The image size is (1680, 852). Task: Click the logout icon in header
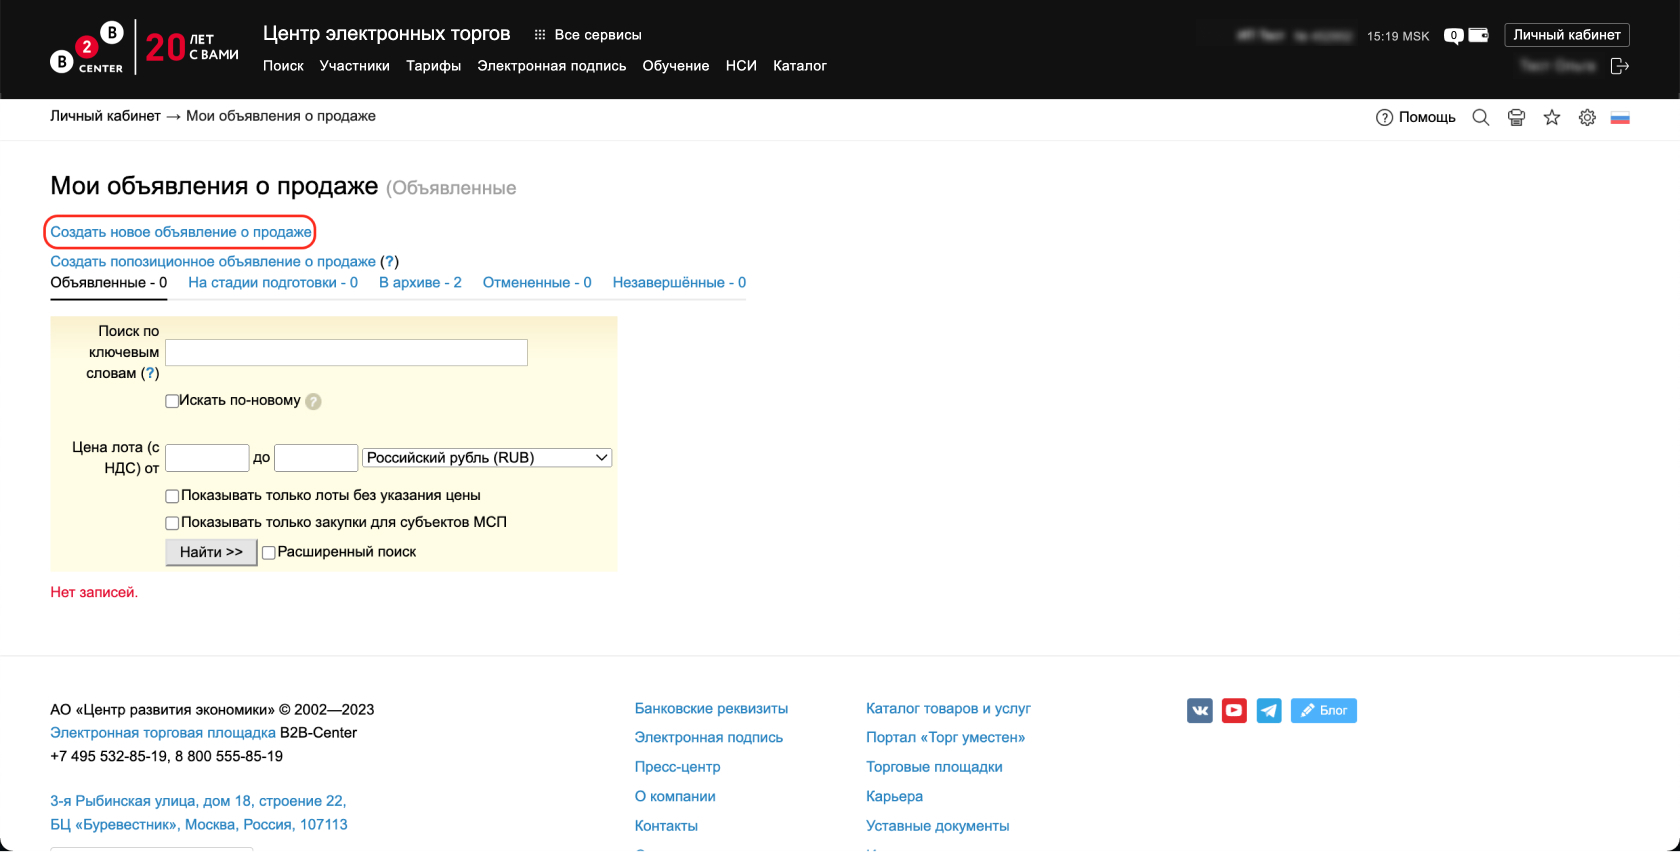click(1620, 66)
